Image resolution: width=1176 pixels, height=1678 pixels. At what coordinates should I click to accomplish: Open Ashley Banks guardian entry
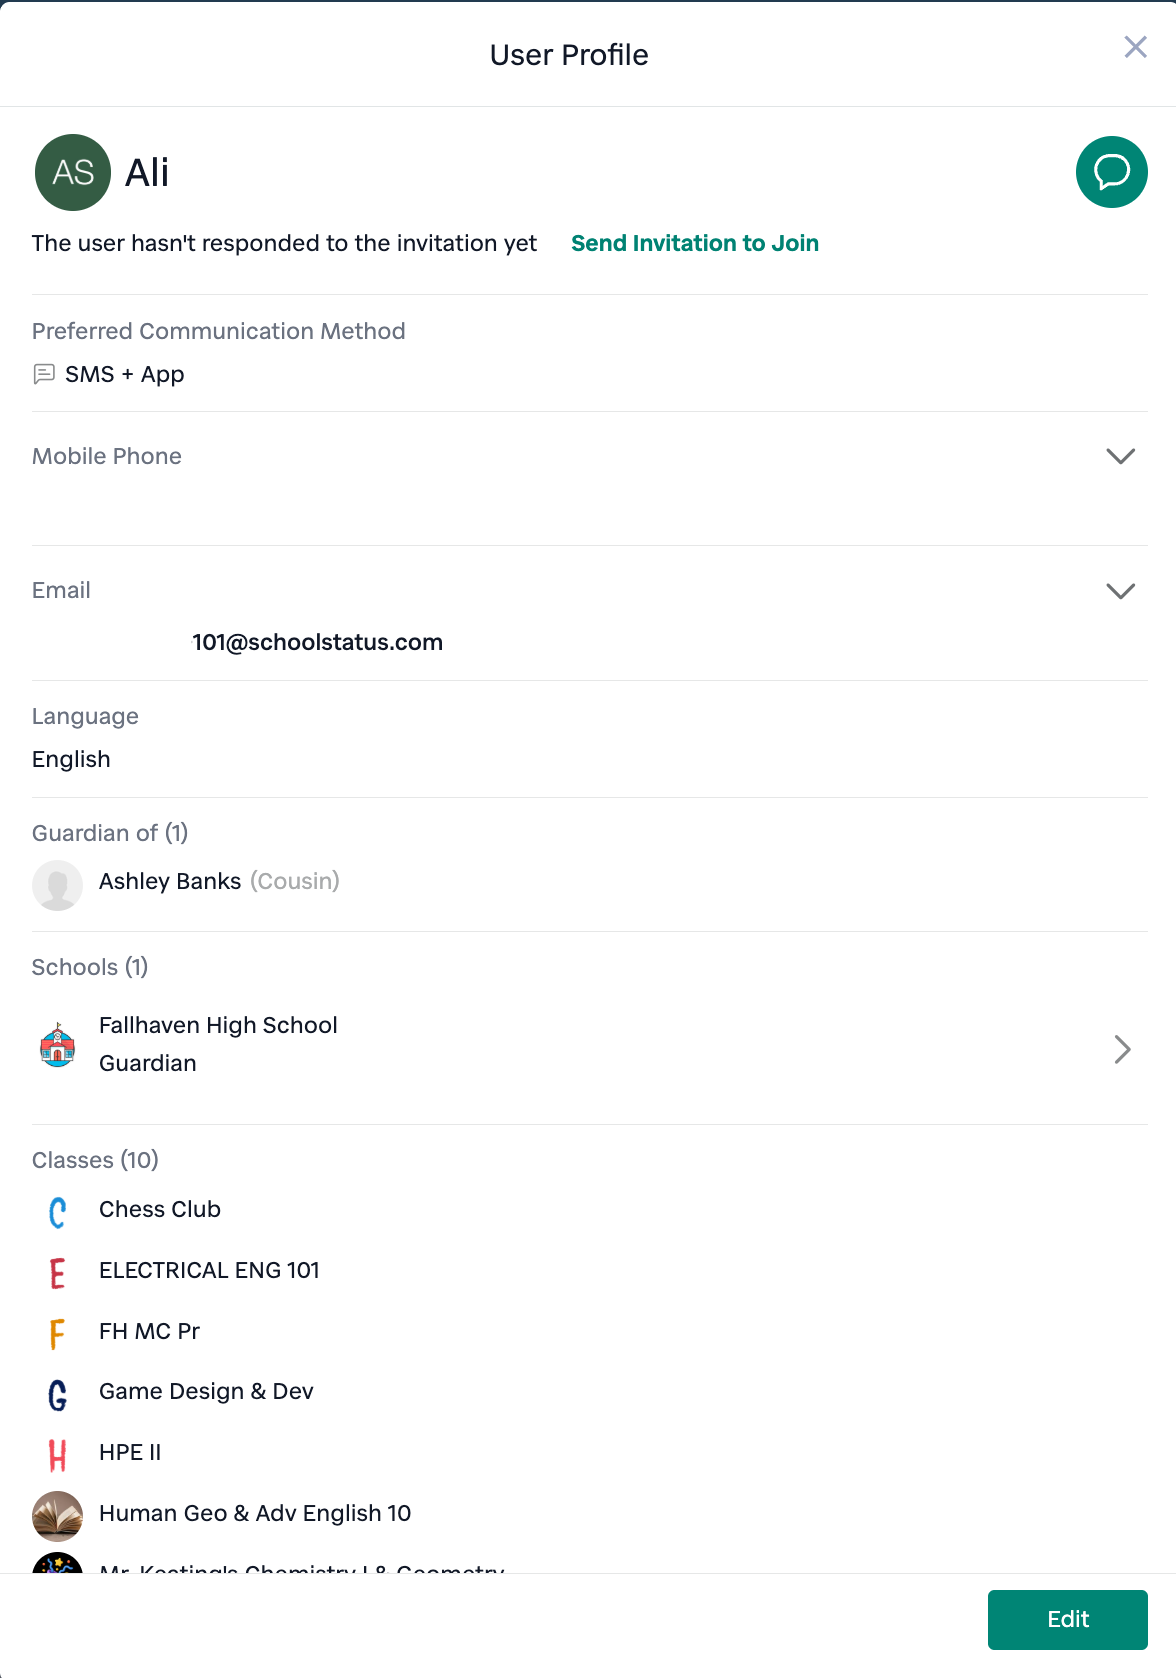[x=170, y=881]
